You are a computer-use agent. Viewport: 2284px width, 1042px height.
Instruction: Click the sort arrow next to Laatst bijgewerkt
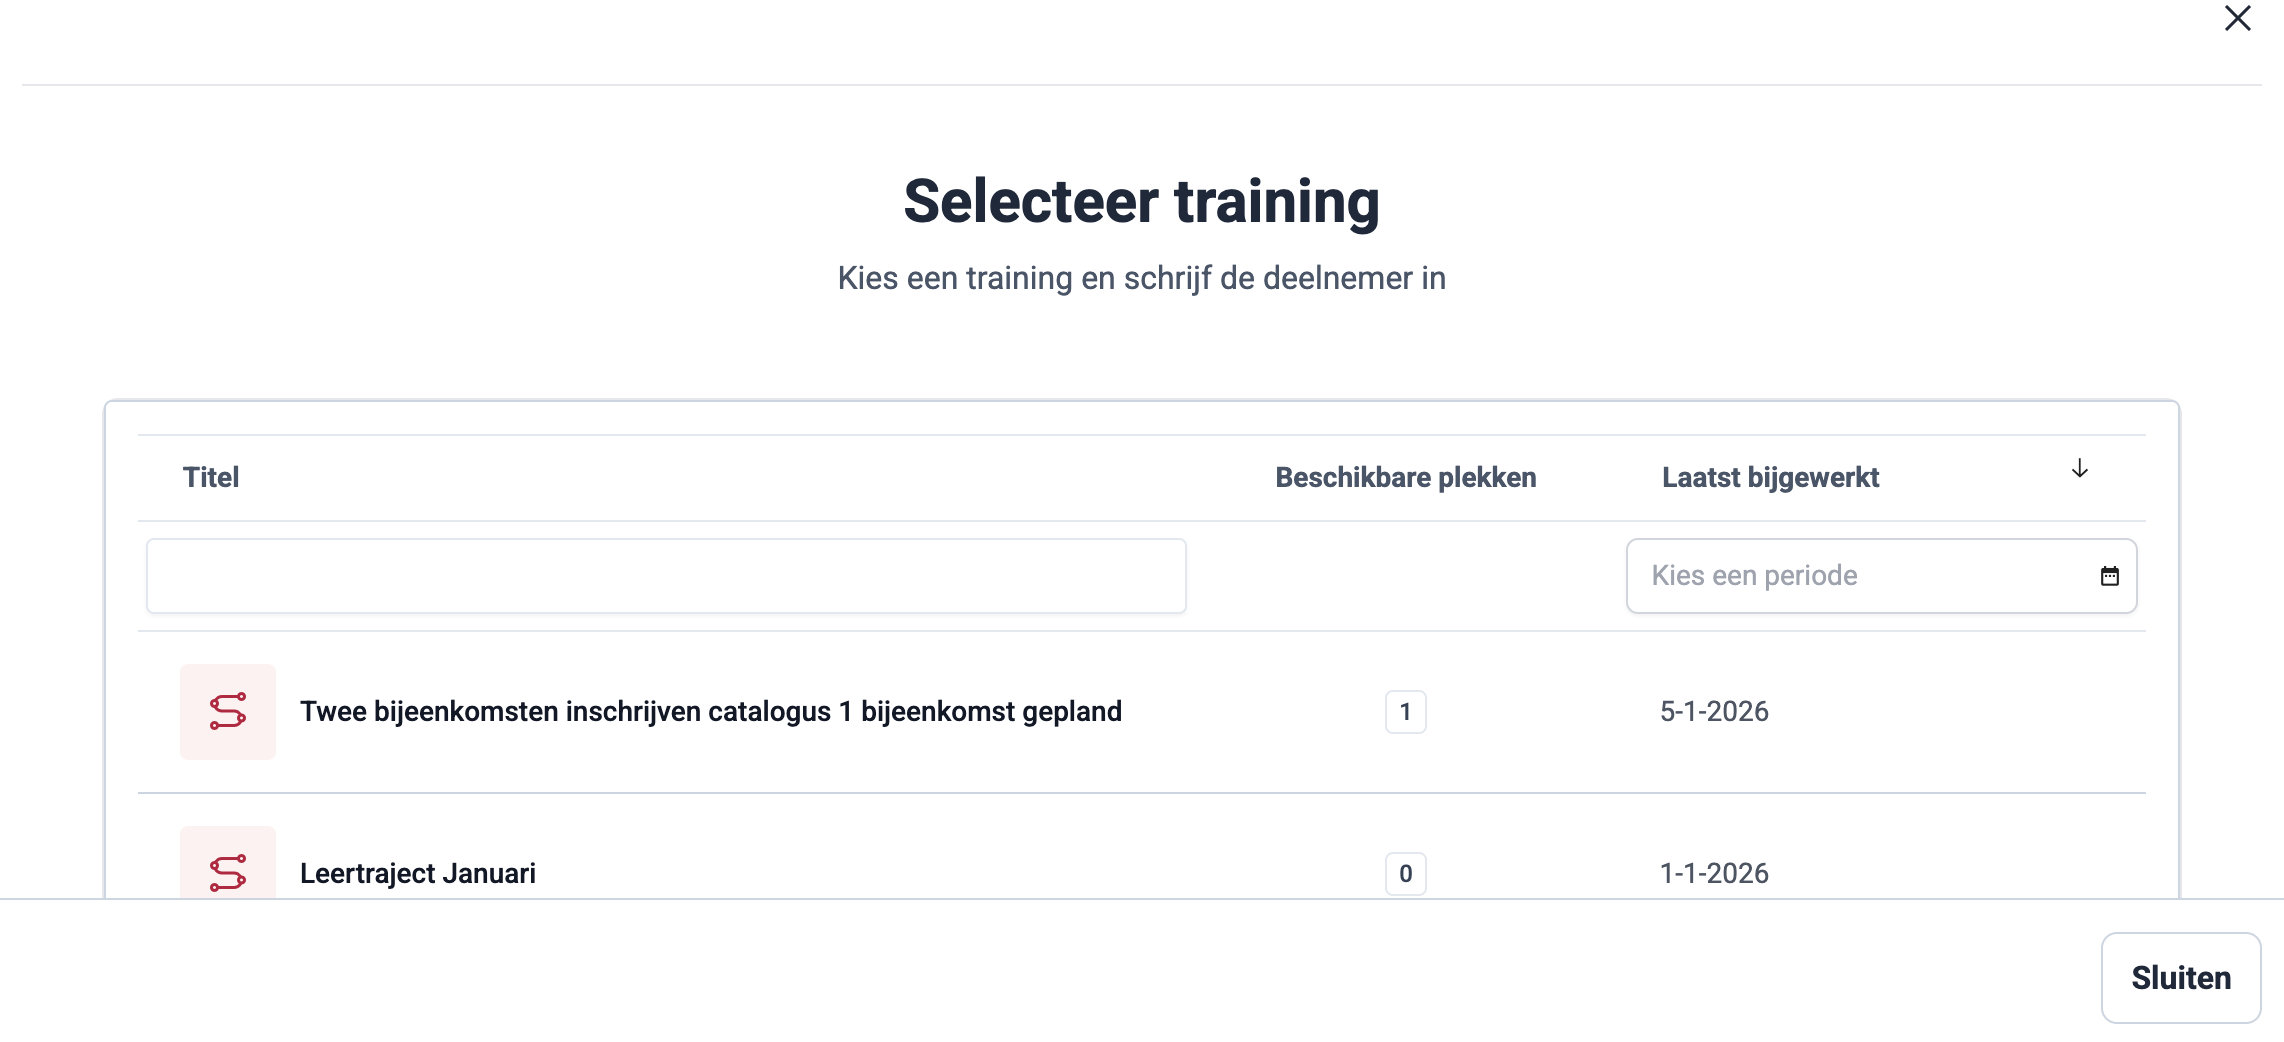tap(2079, 469)
